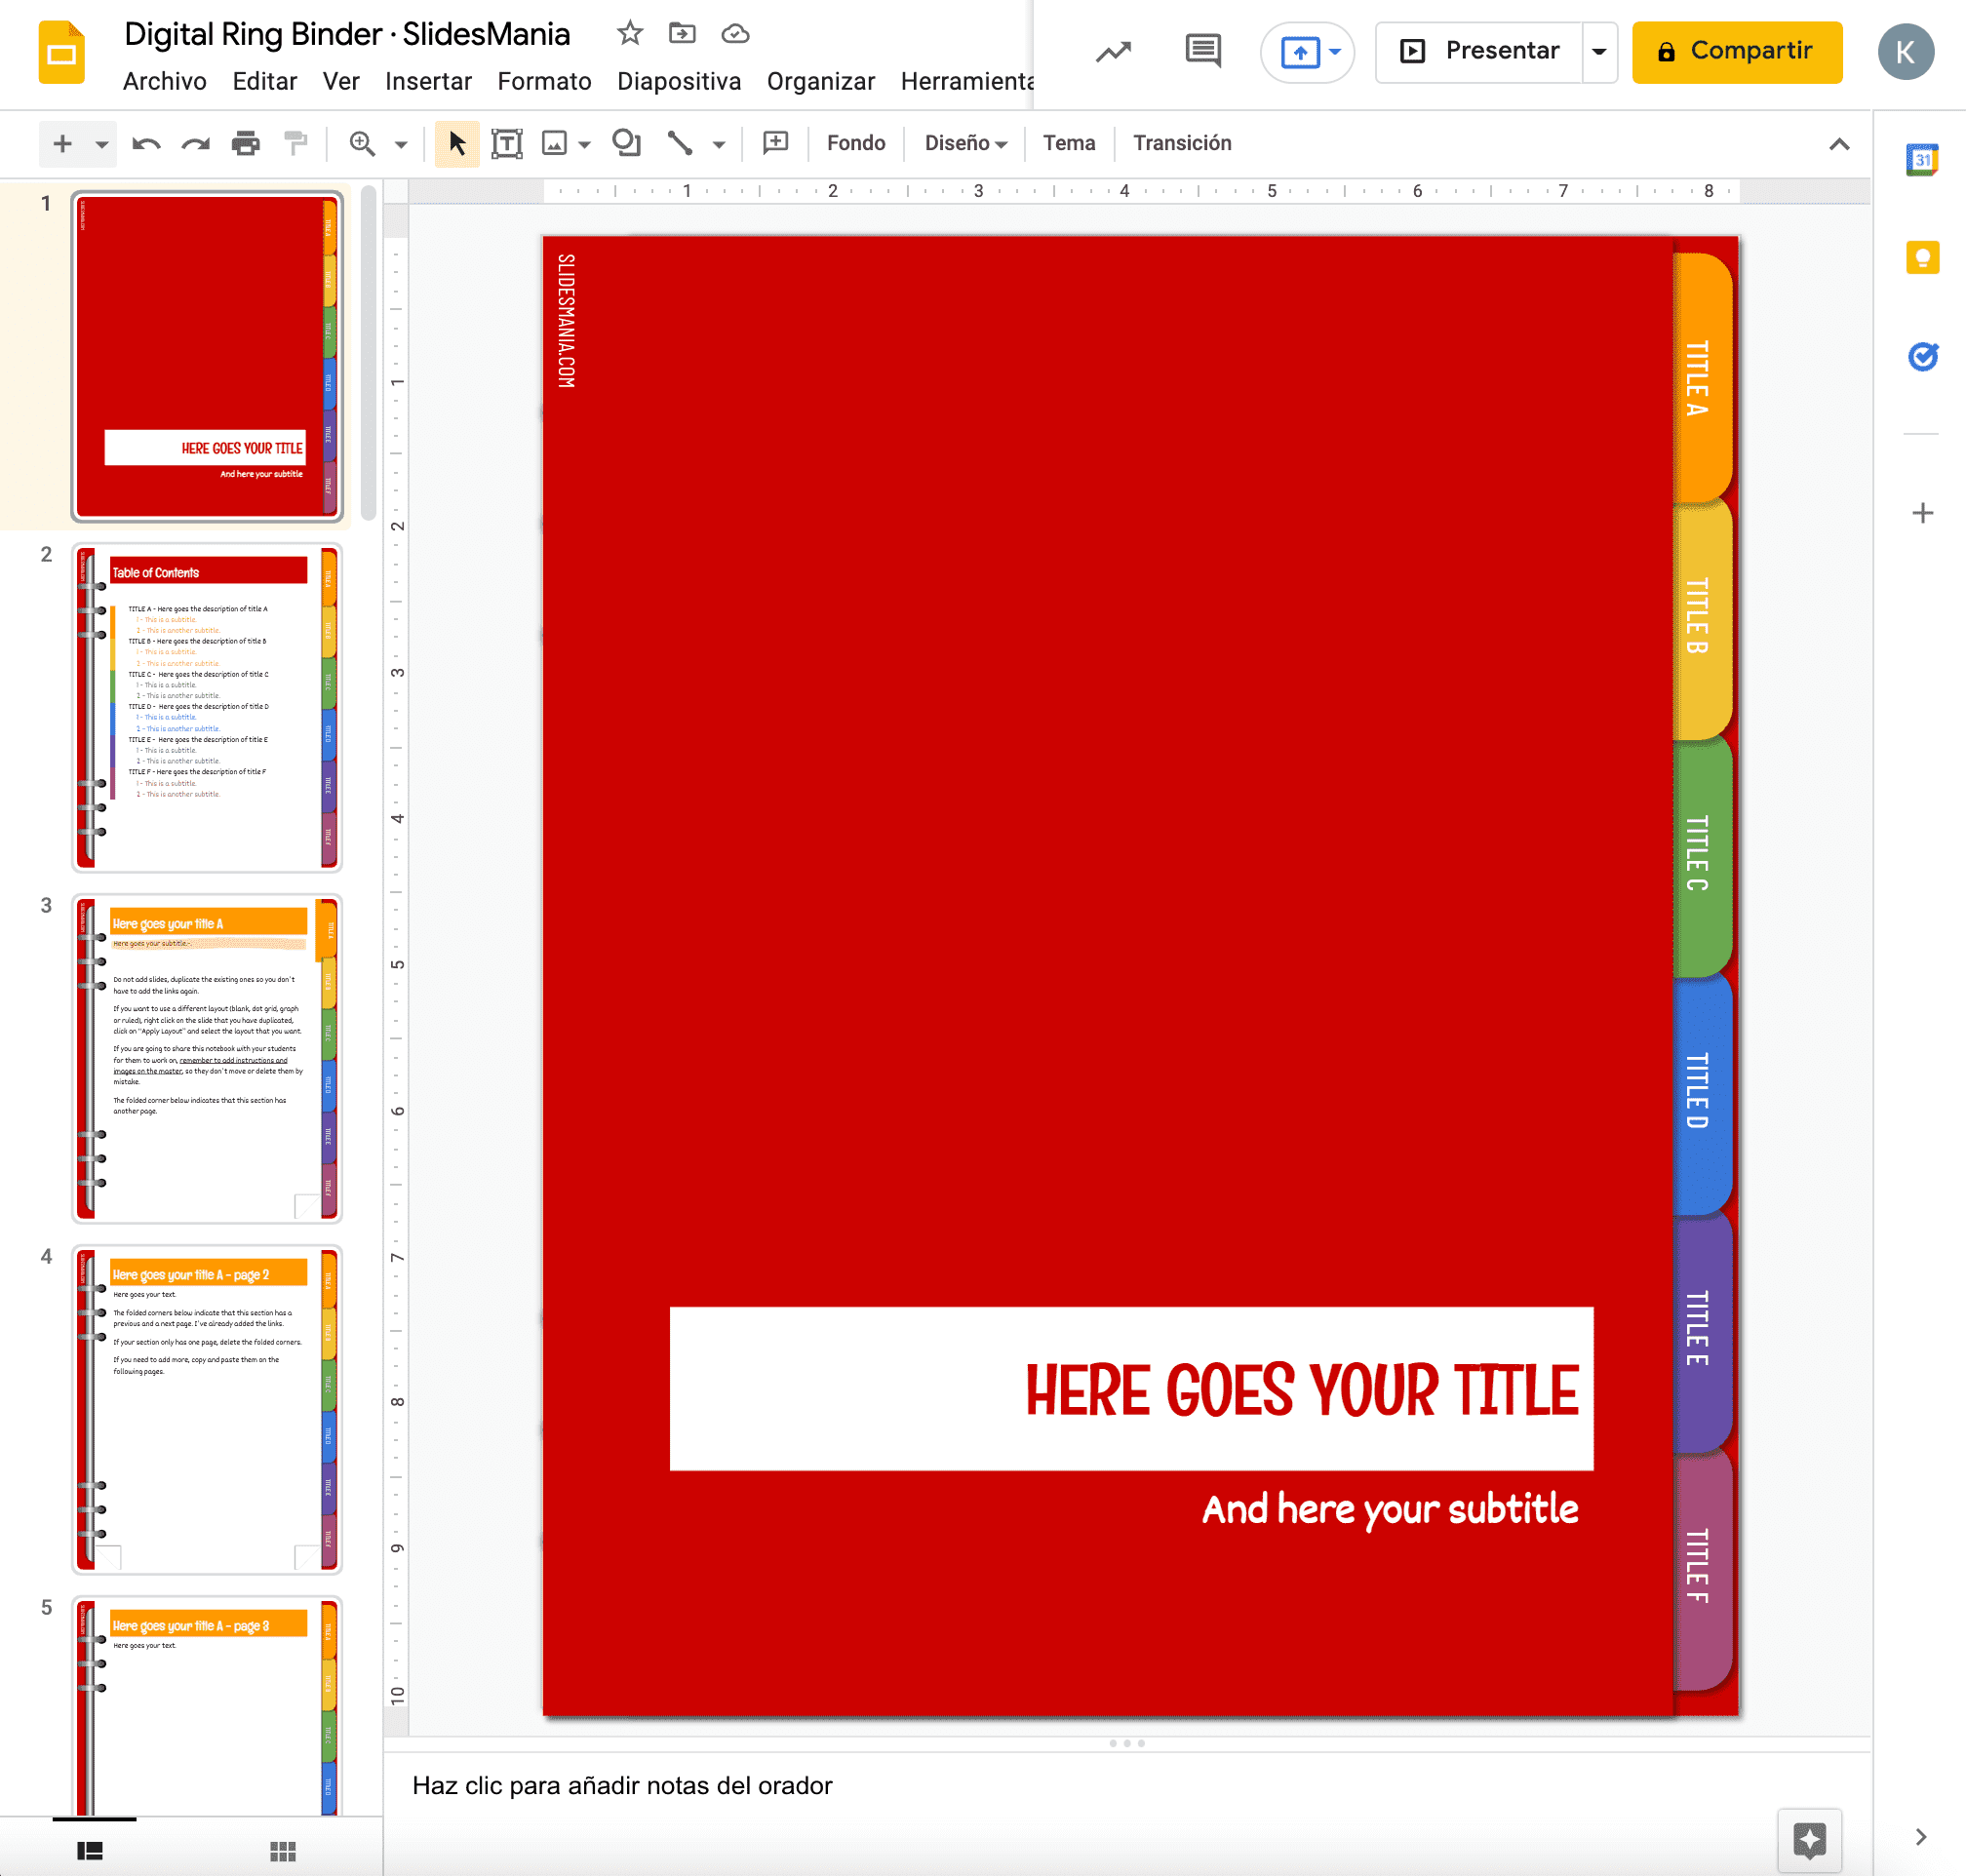
Task: Click the Compartir button
Action: tap(1737, 51)
